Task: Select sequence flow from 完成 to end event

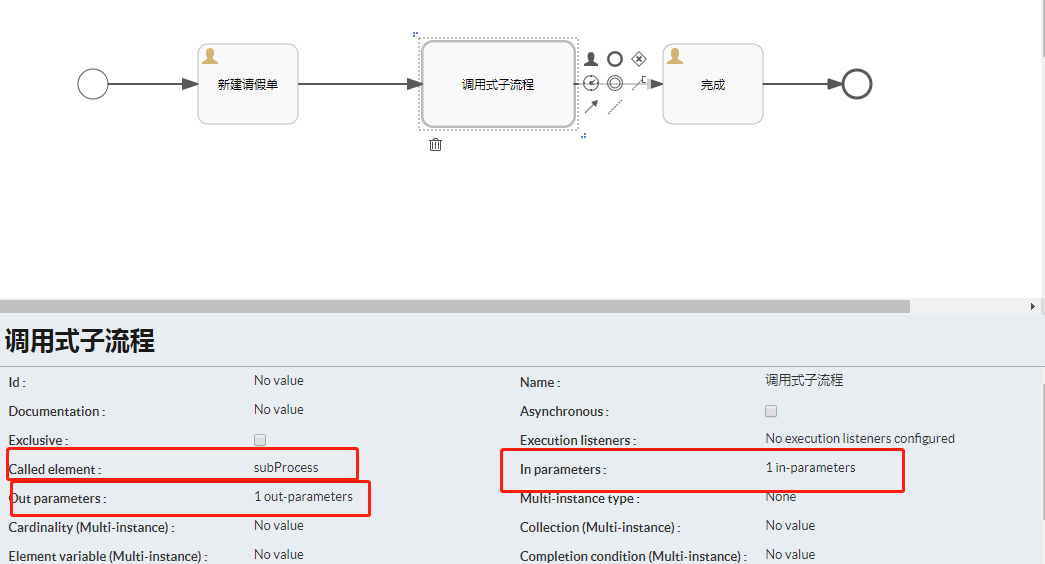Action: point(802,84)
